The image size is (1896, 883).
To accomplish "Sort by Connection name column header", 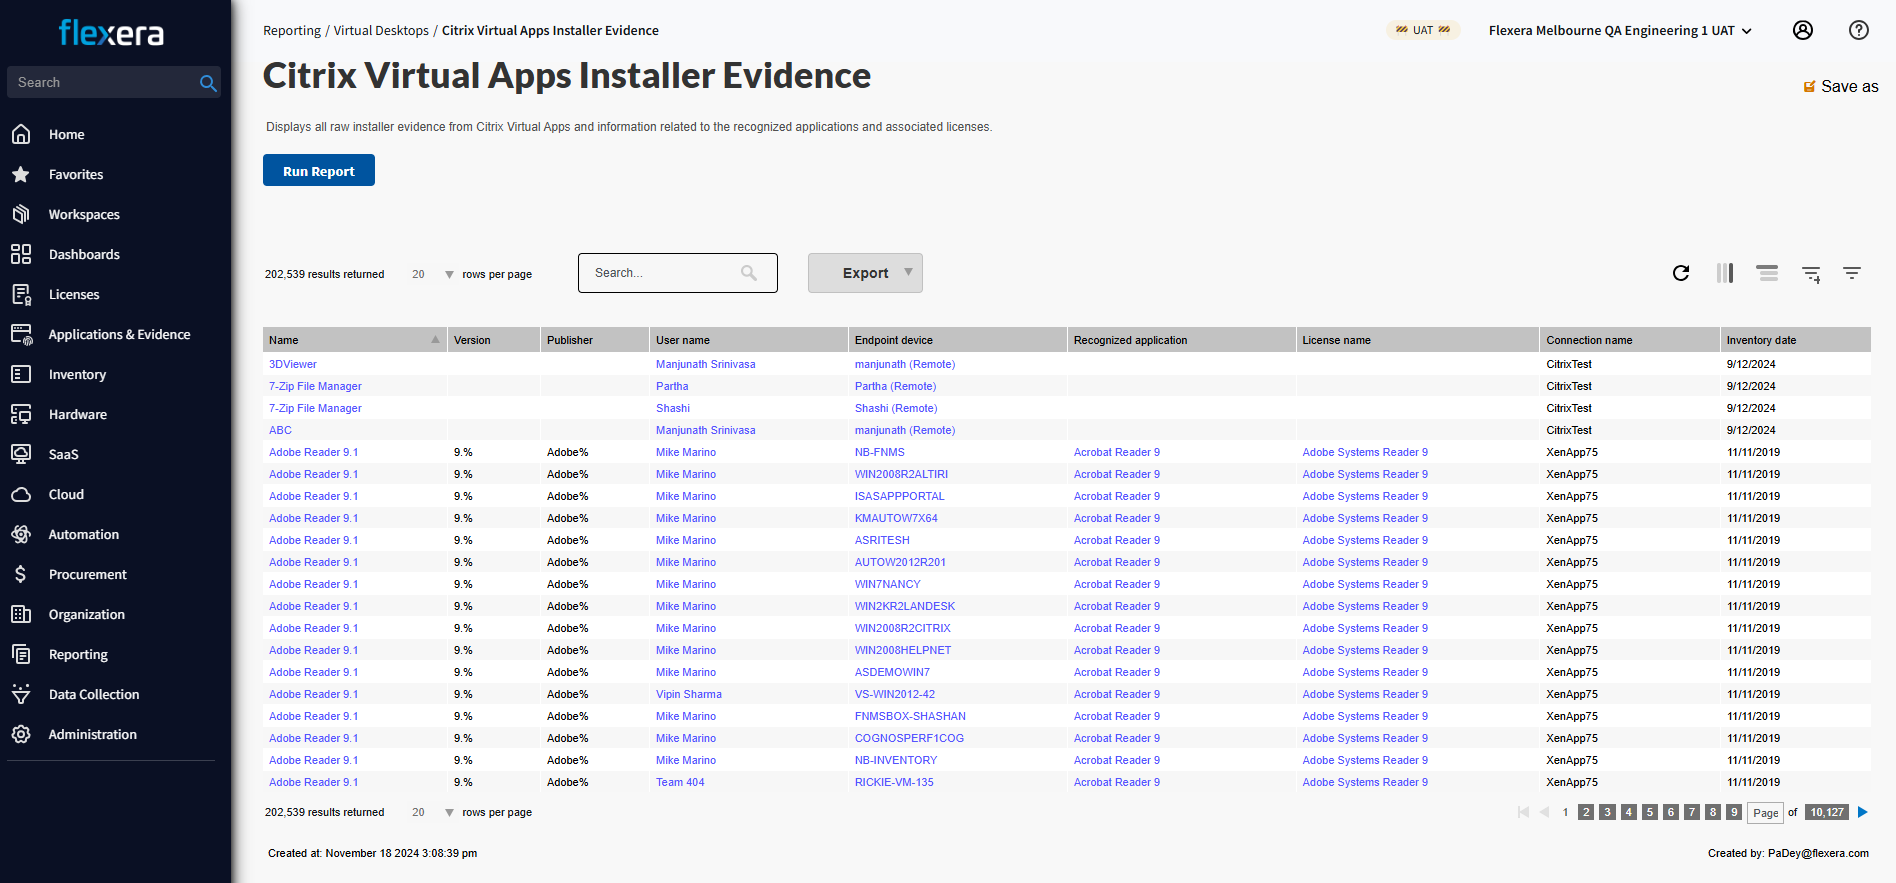I will point(1630,340).
